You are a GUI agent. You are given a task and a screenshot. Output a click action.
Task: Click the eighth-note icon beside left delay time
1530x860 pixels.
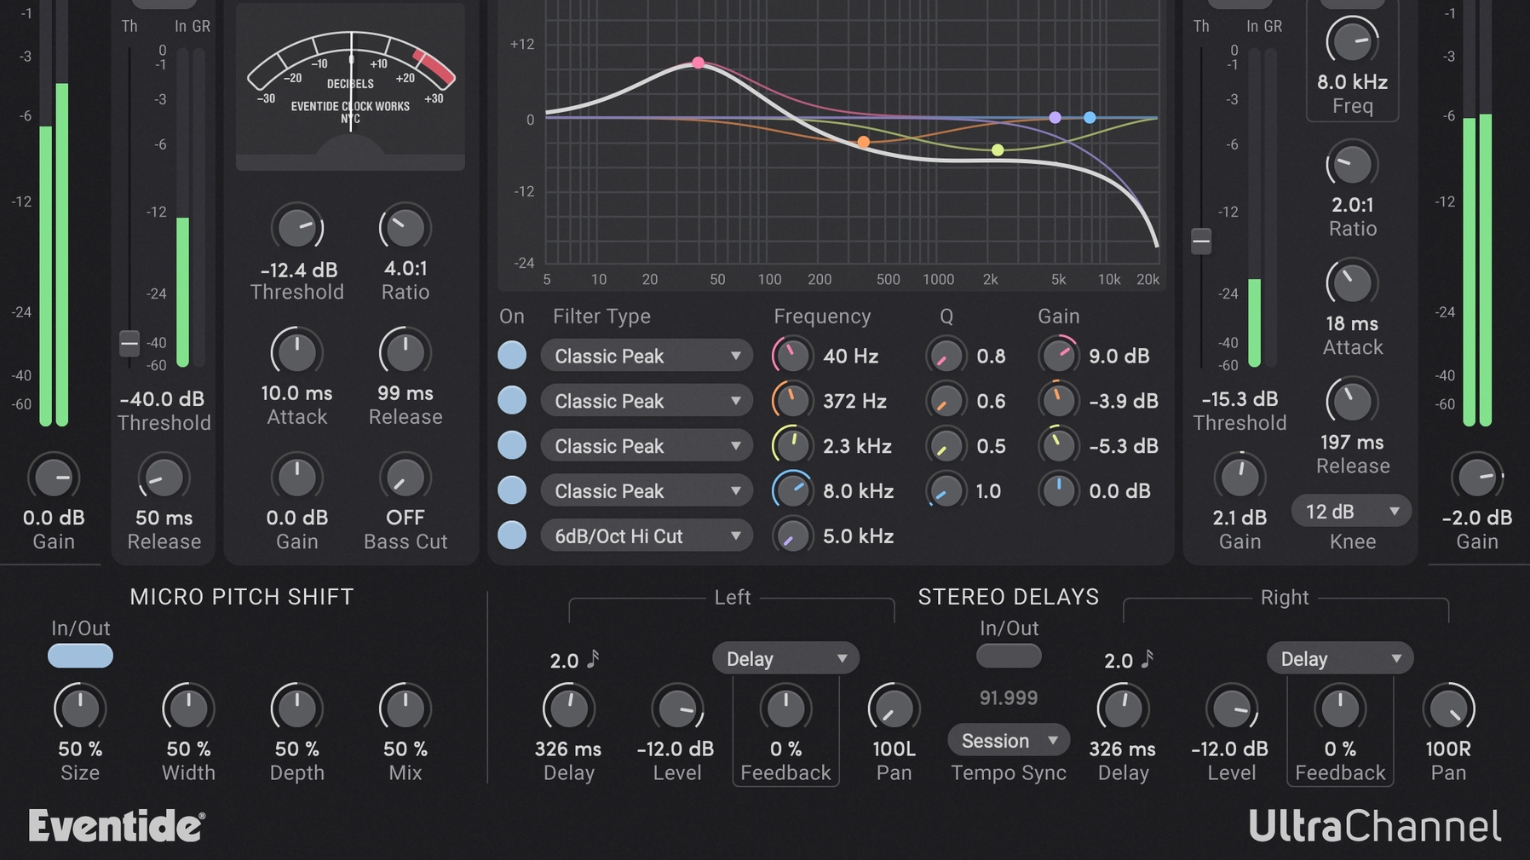pos(592,657)
